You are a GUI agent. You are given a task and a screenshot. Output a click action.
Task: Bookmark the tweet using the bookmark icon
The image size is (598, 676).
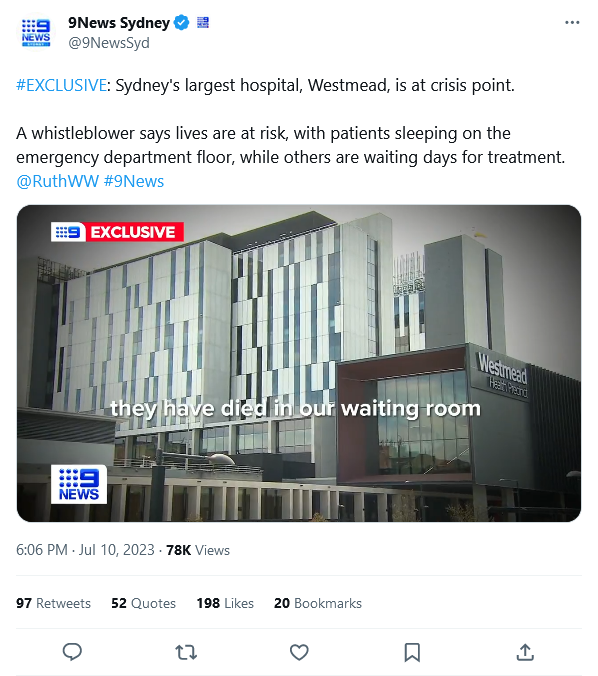coord(412,652)
